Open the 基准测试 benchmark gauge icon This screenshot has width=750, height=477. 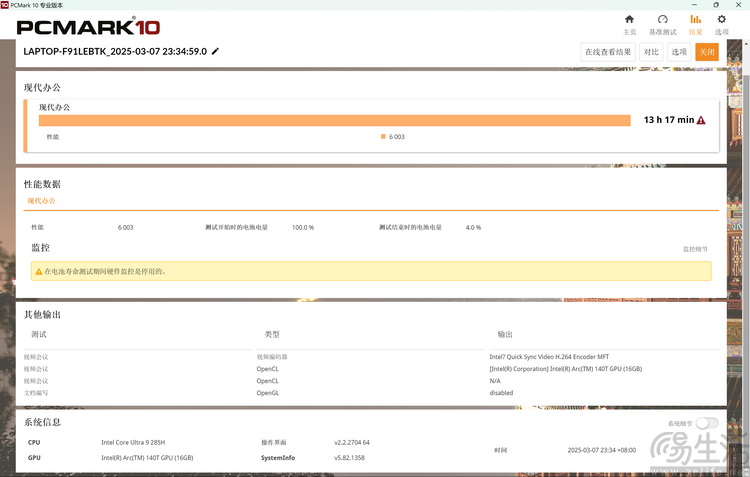(662, 19)
